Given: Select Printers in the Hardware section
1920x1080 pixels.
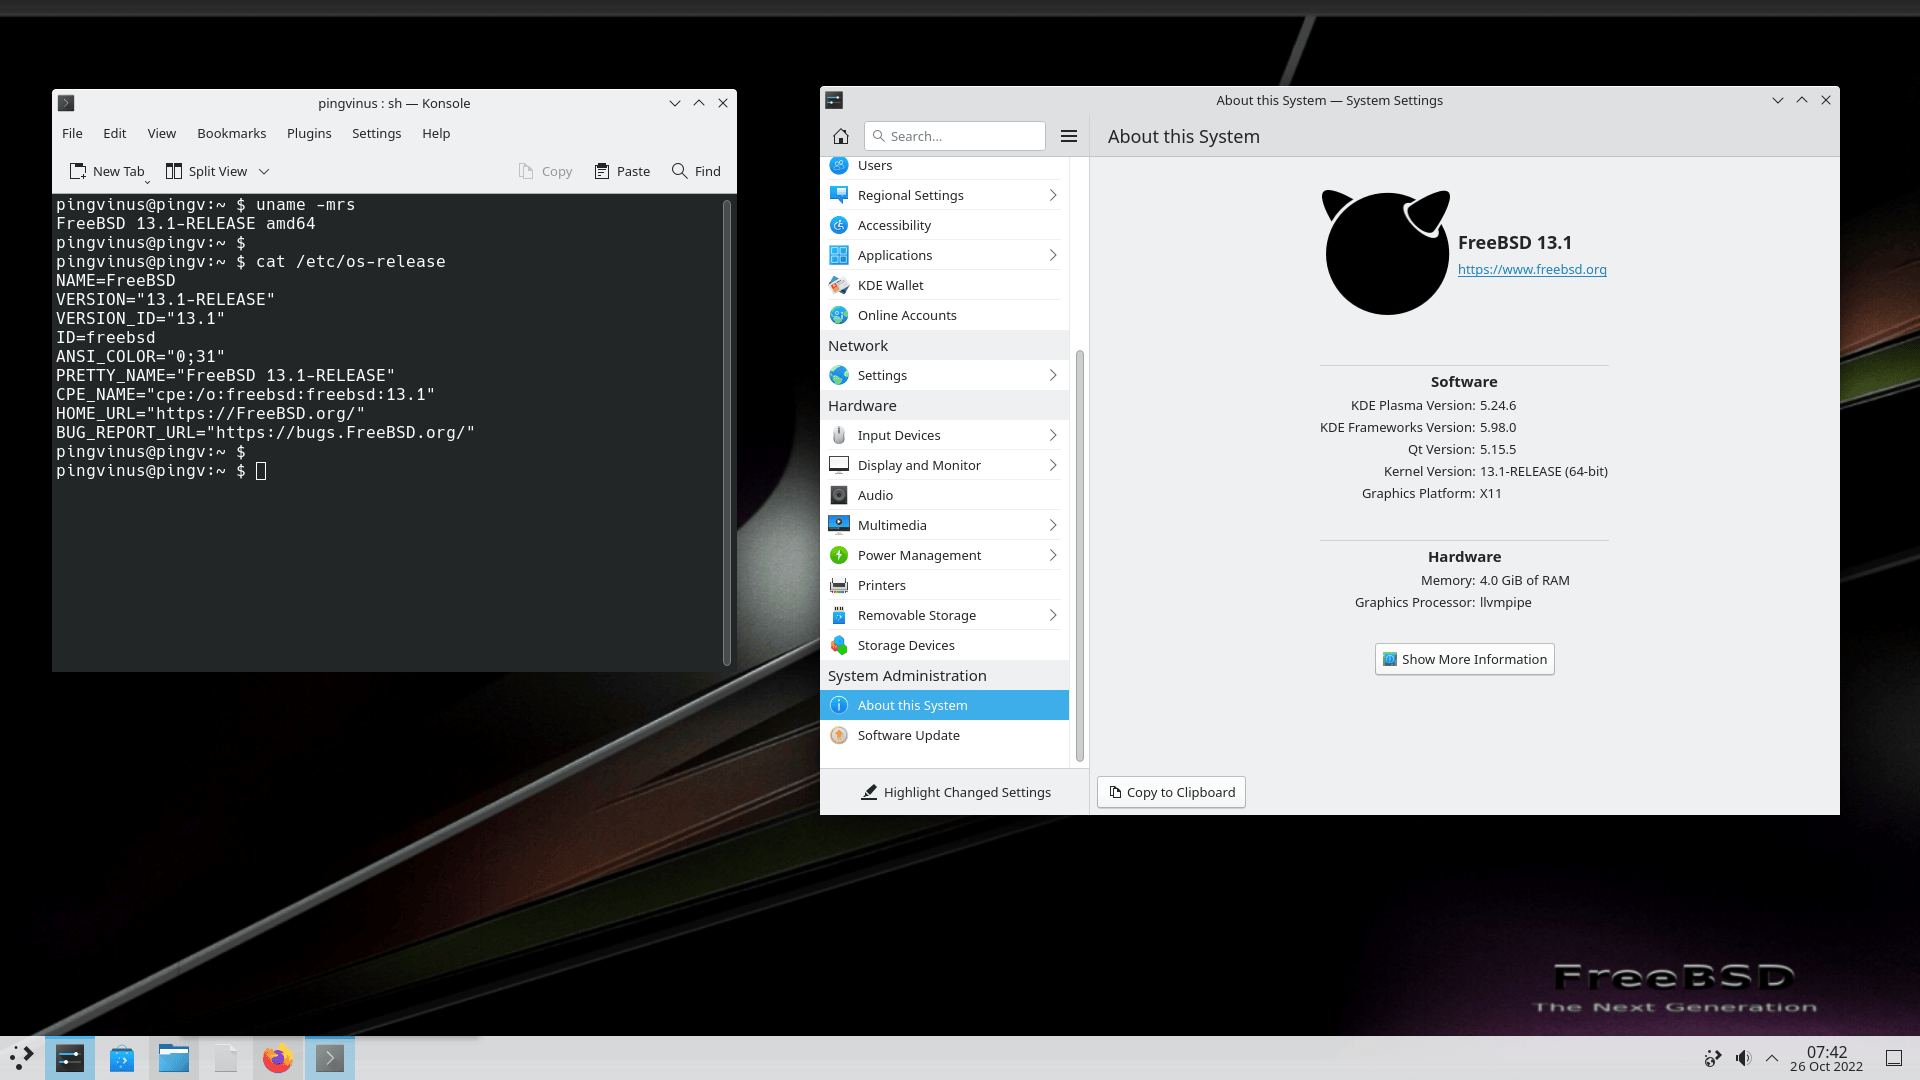Looking at the screenshot, I should point(881,584).
